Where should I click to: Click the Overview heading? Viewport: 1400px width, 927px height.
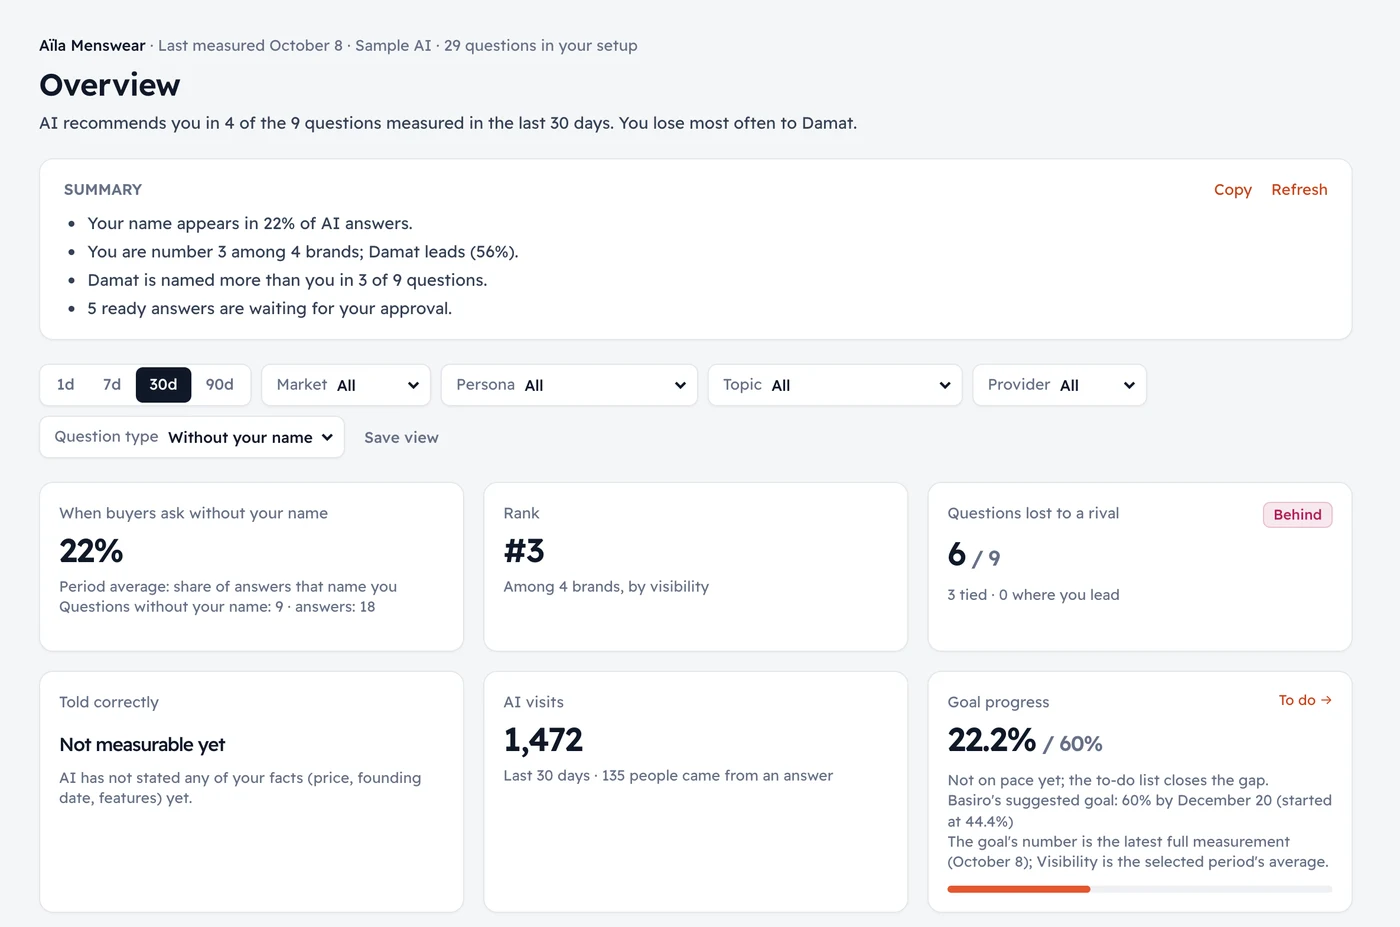110,85
